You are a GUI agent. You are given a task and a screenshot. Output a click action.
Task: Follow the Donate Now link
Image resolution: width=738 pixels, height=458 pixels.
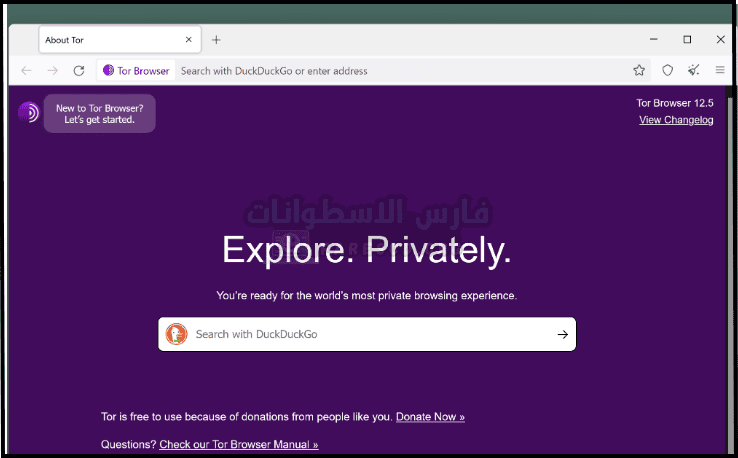(x=430, y=417)
